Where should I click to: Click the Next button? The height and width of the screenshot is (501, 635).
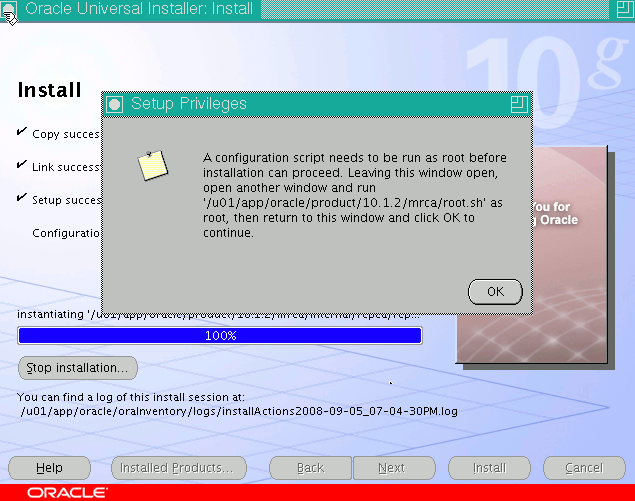click(394, 468)
